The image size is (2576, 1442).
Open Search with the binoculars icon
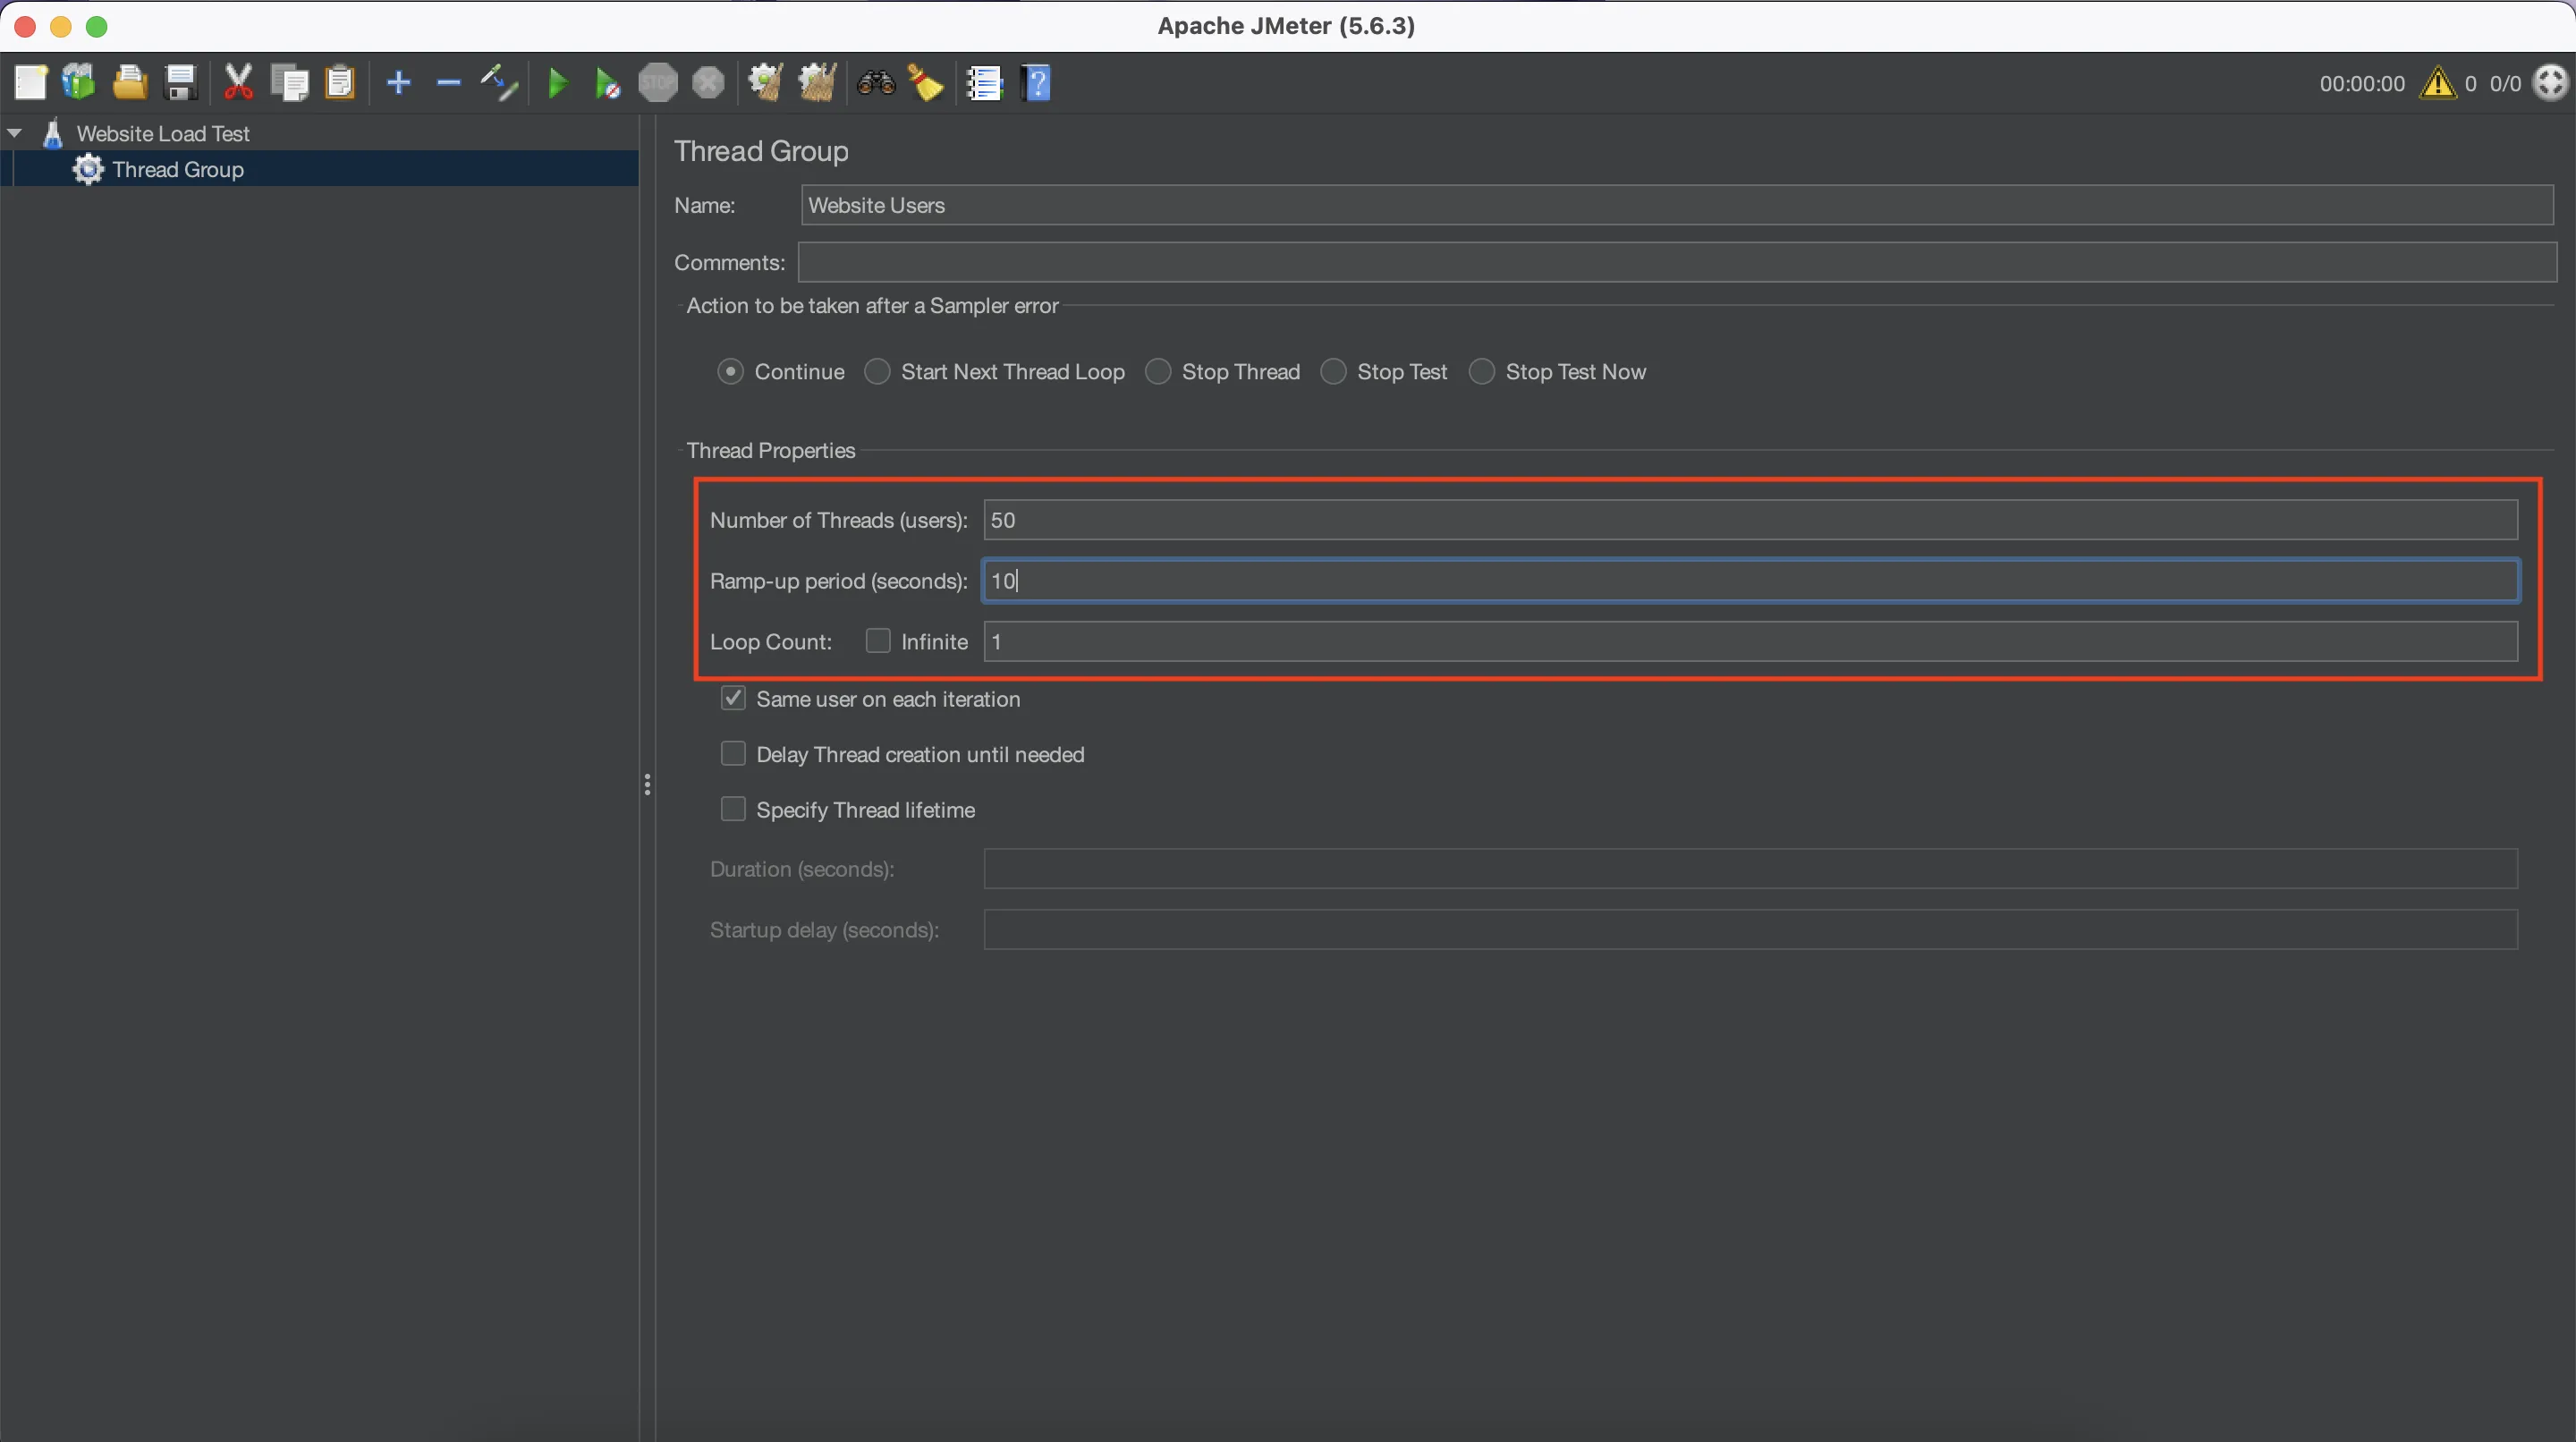tap(876, 83)
